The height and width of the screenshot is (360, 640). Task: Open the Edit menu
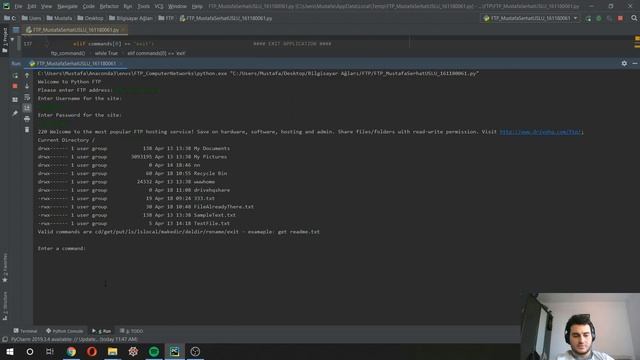pos(32,7)
